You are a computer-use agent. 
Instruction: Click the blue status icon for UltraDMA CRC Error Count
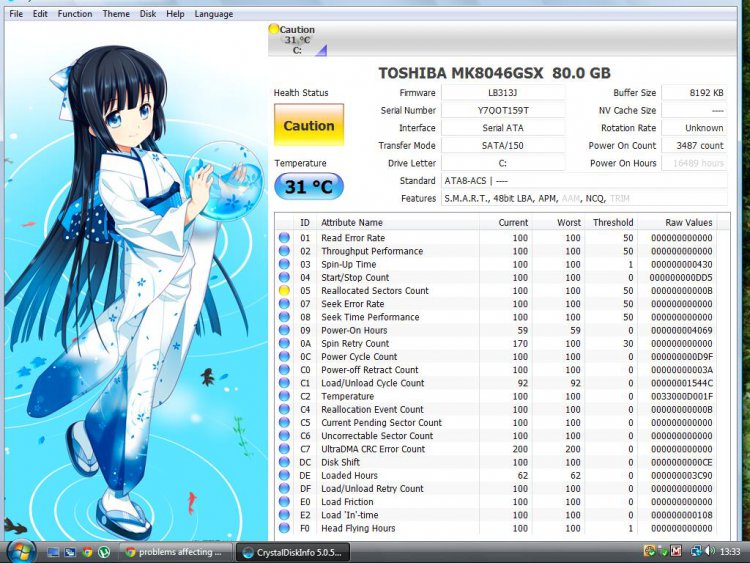[x=284, y=449]
